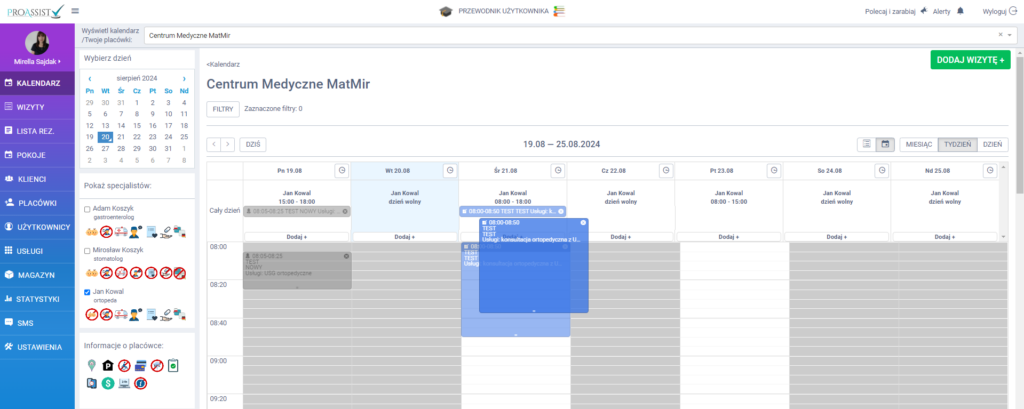Enable the Mirosław Koszyk specialist checkbox

[88, 251]
